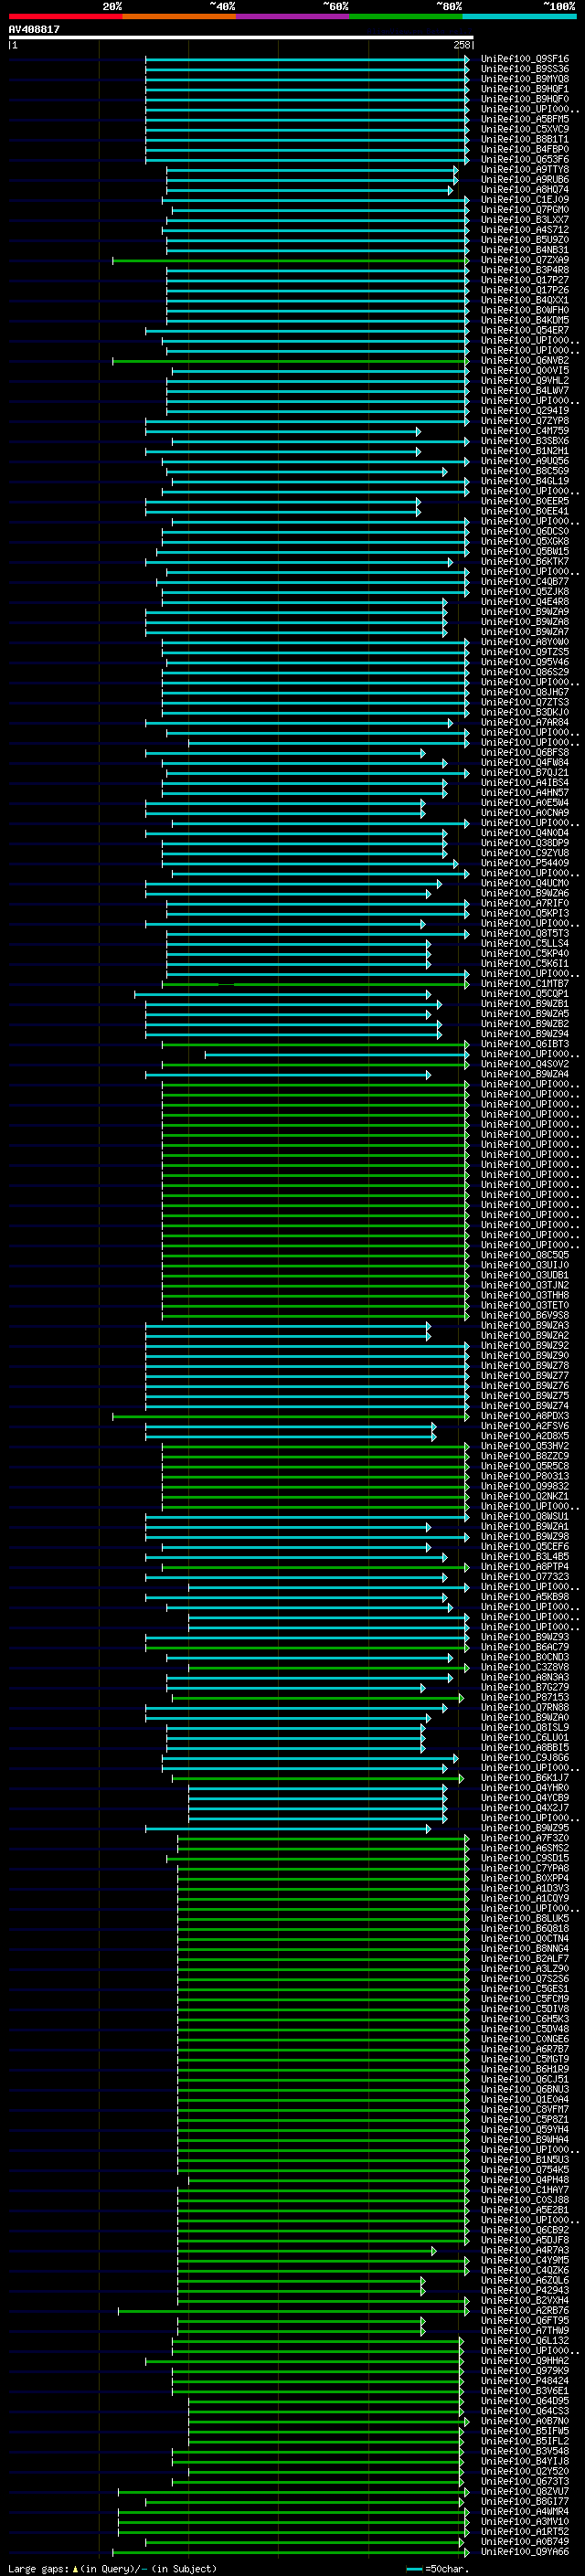Click label UniRef100_O77323
Screen dimensions: 585x2576
pos(525,1577)
